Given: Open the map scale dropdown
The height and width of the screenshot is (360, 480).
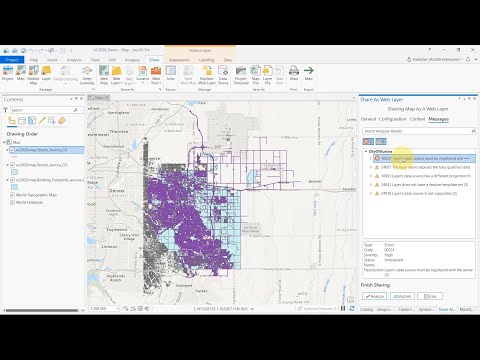Looking at the screenshot, I should (x=118, y=309).
